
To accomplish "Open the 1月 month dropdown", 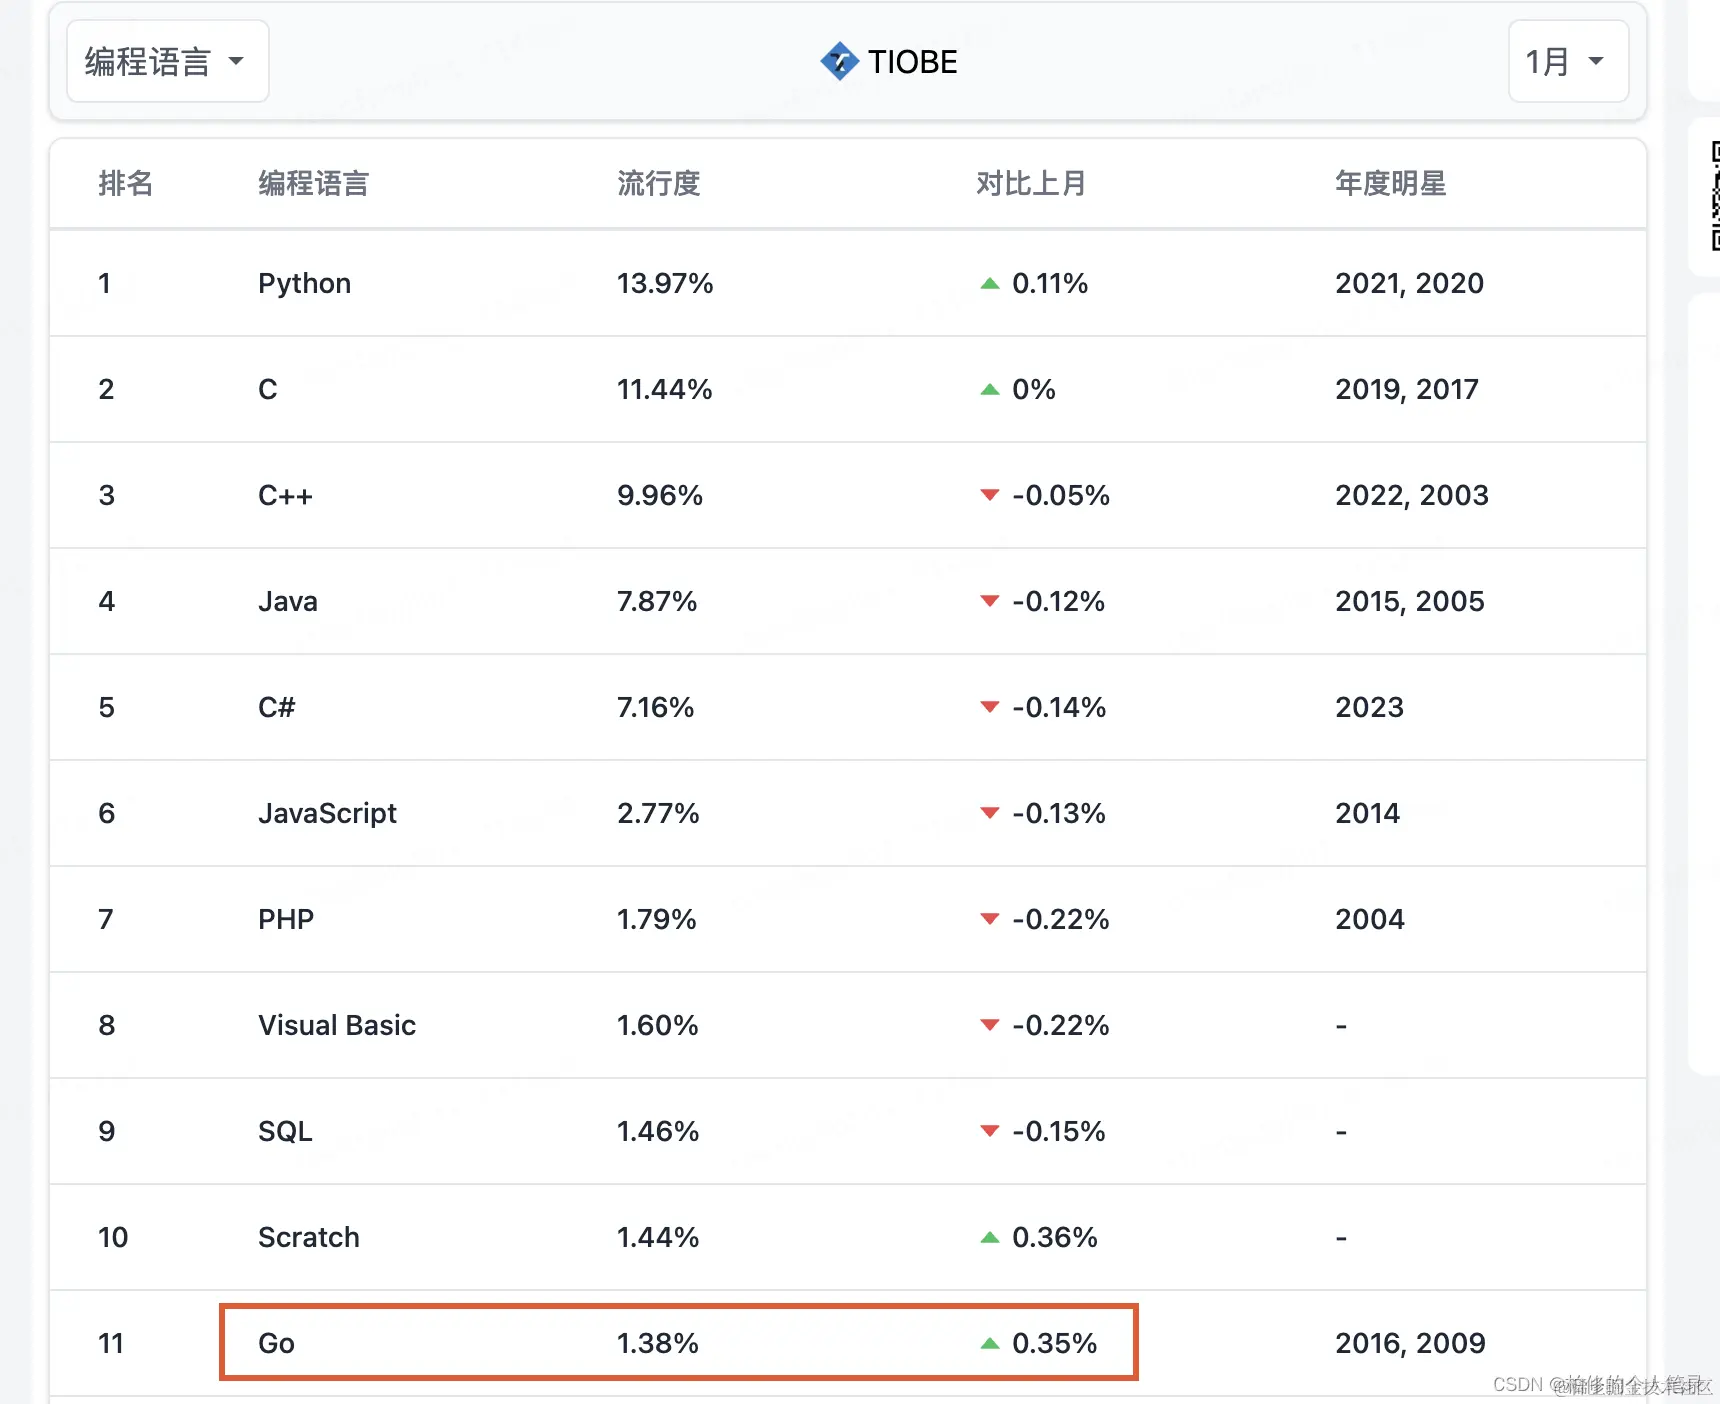I will click(1568, 61).
